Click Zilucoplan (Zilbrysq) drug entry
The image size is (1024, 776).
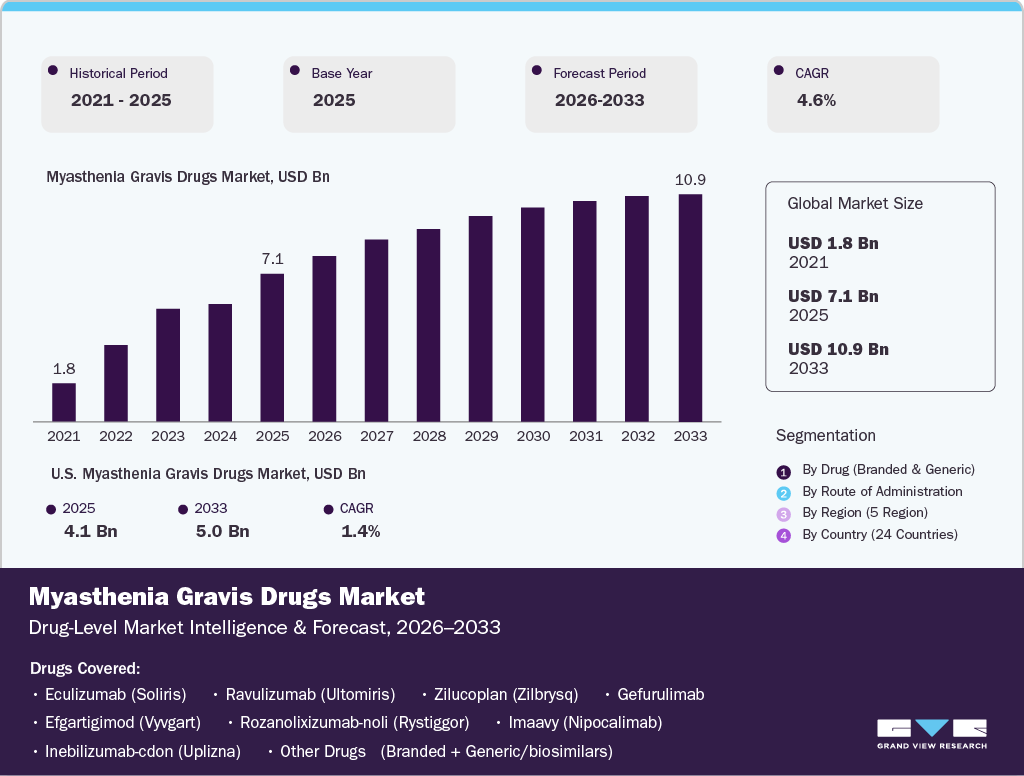point(506,694)
